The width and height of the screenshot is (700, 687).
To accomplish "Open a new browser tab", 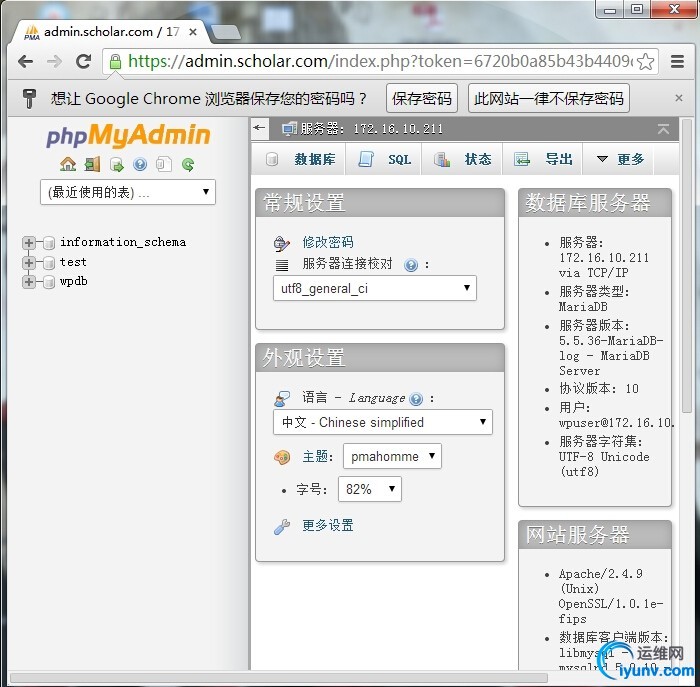I will click(x=225, y=33).
